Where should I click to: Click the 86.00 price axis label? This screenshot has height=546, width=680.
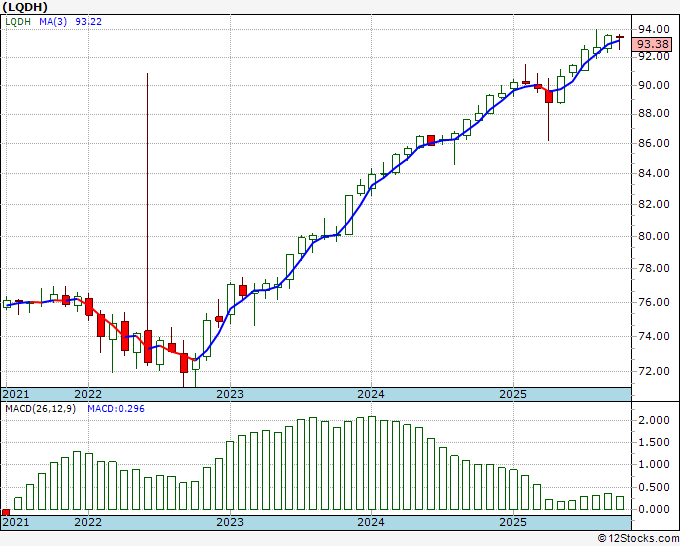(x=654, y=143)
